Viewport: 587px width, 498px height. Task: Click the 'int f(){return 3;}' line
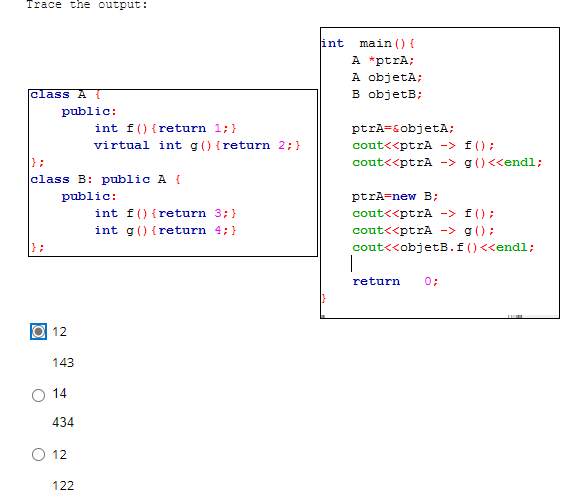[165, 213]
